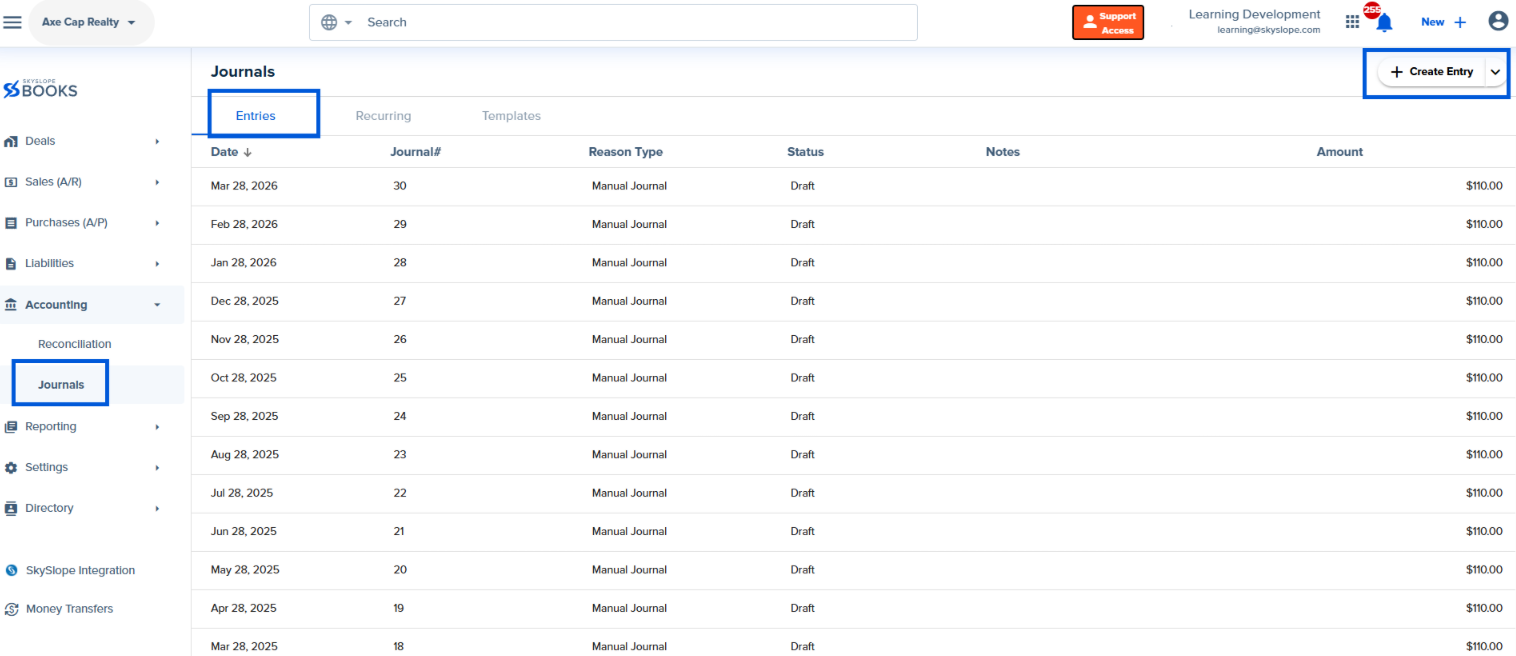
Task: Click the Support Access button
Action: (1108, 22)
